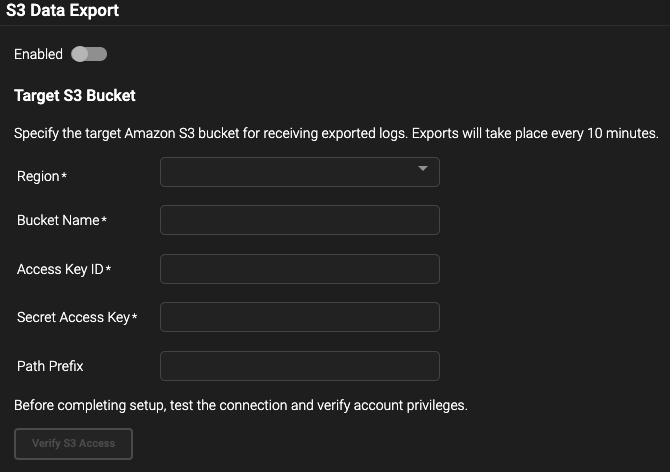Viewport: 670px width, 472px height.
Task: Open the Region dropdown
Action: [x=299, y=171]
